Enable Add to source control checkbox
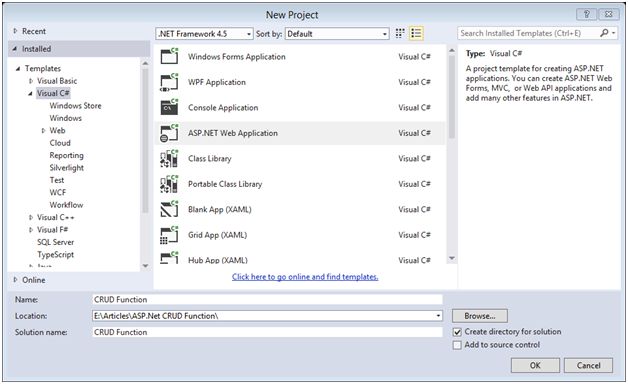The width and height of the screenshot is (628, 384). (457, 345)
